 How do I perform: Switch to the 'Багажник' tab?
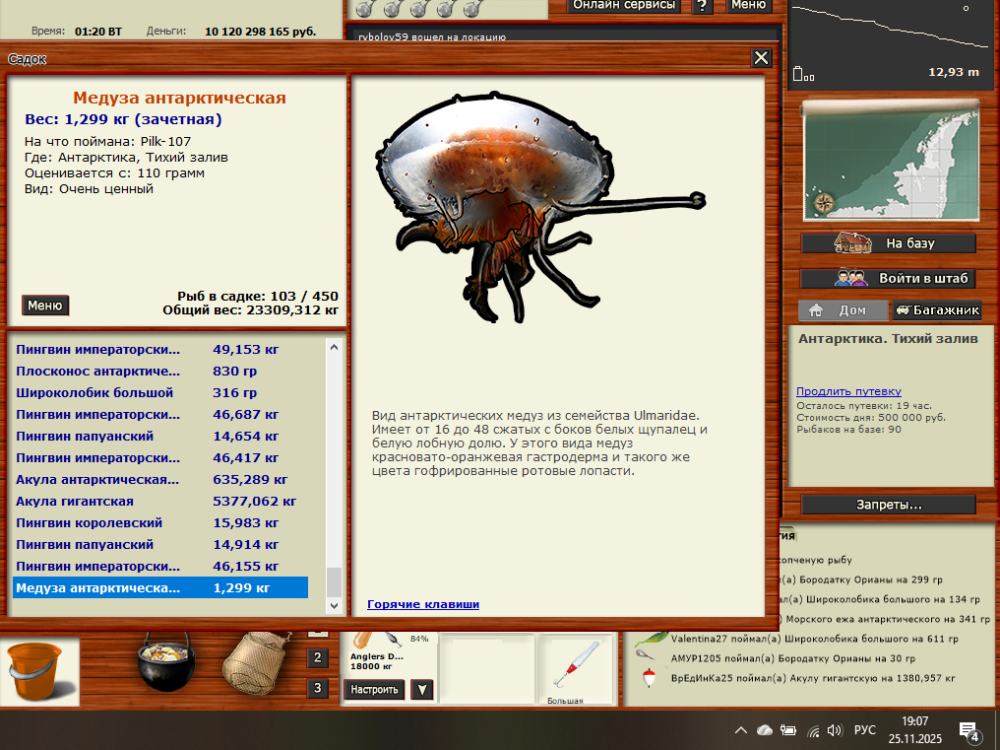pos(936,310)
